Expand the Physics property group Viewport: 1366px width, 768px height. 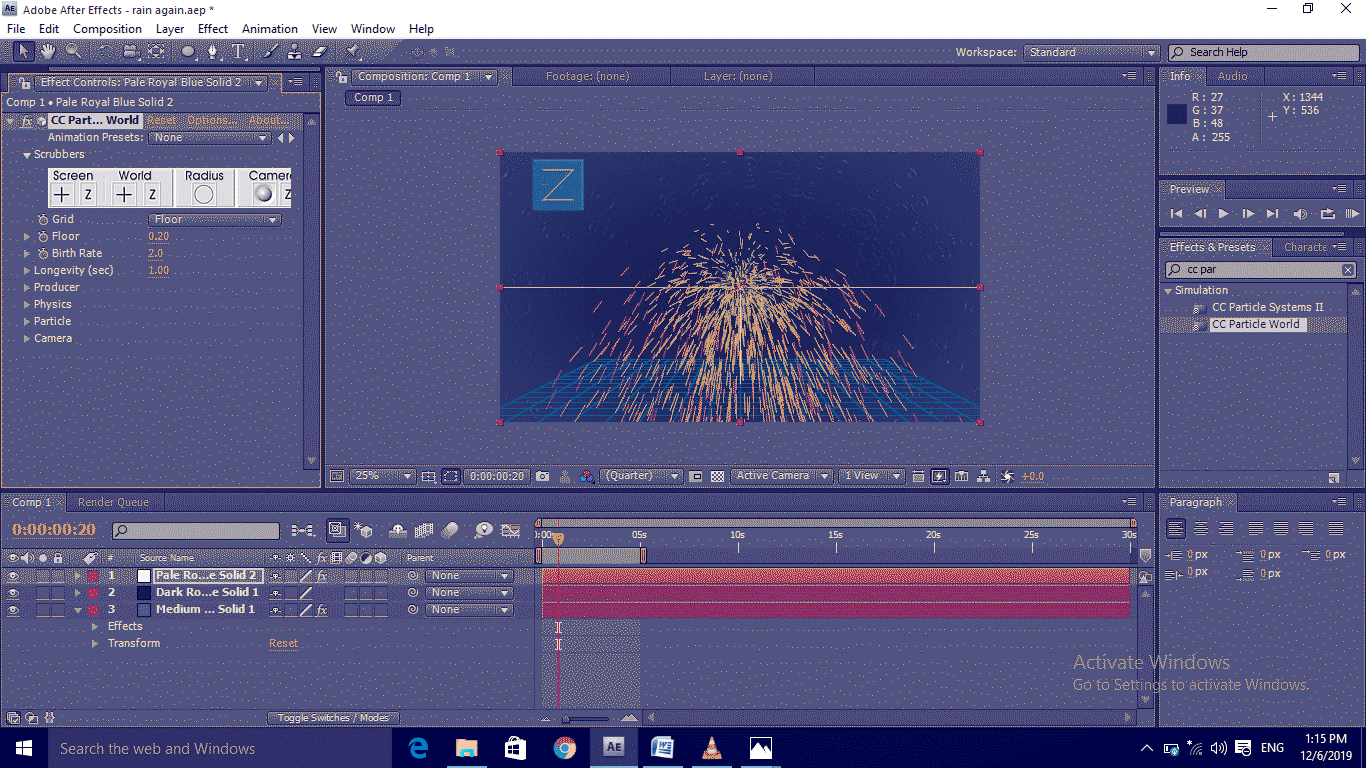click(x=27, y=305)
